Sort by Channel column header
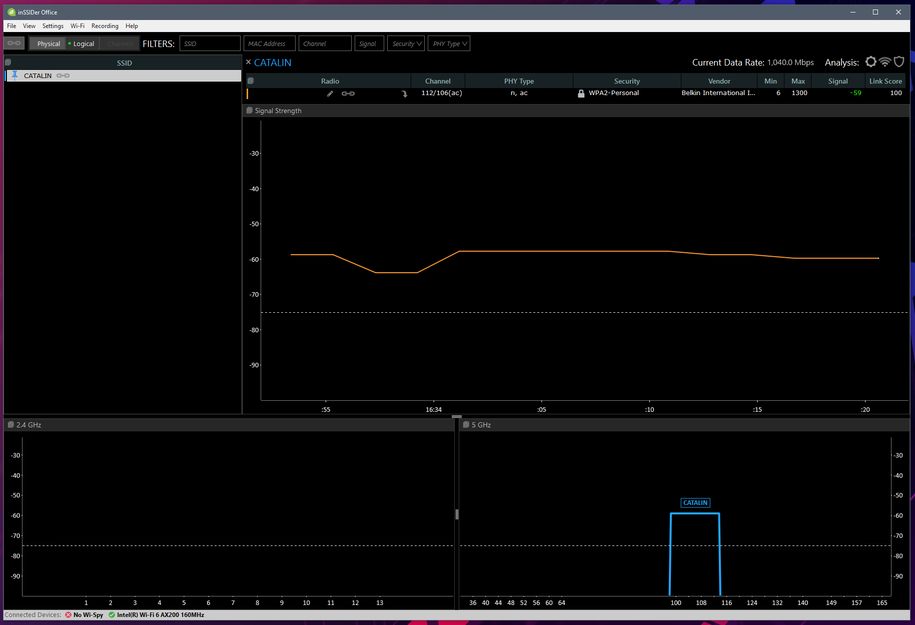 (x=438, y=81)
